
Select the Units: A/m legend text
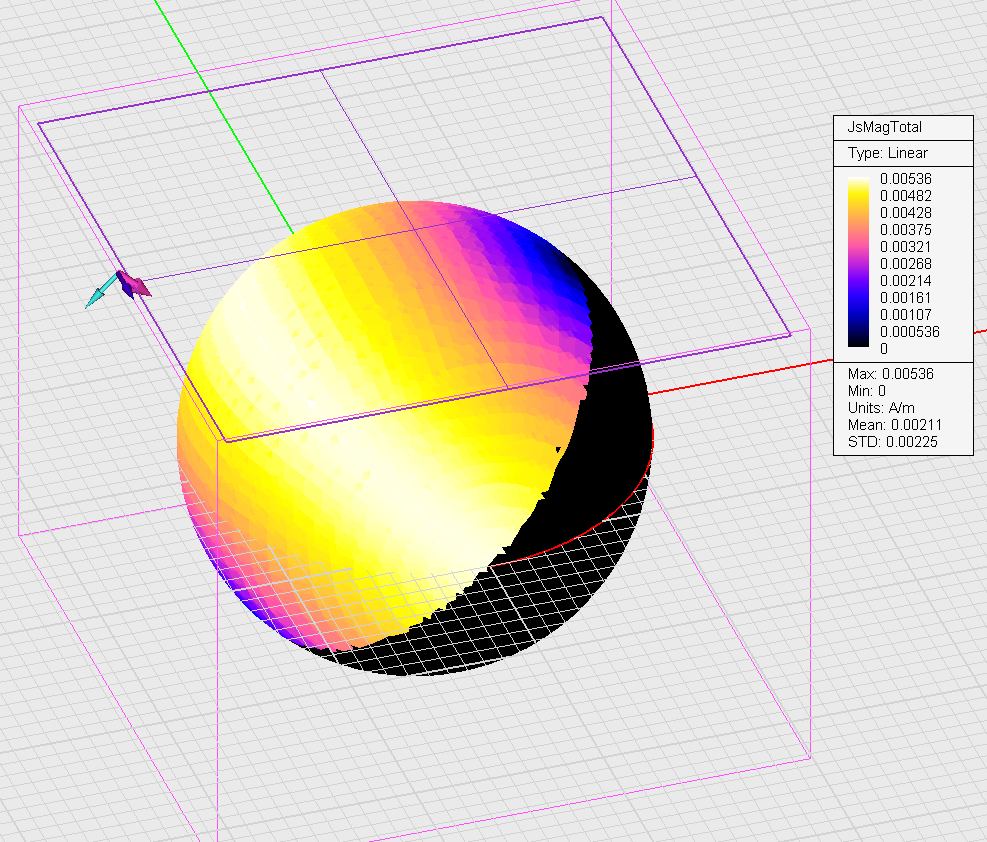[881, 408]
